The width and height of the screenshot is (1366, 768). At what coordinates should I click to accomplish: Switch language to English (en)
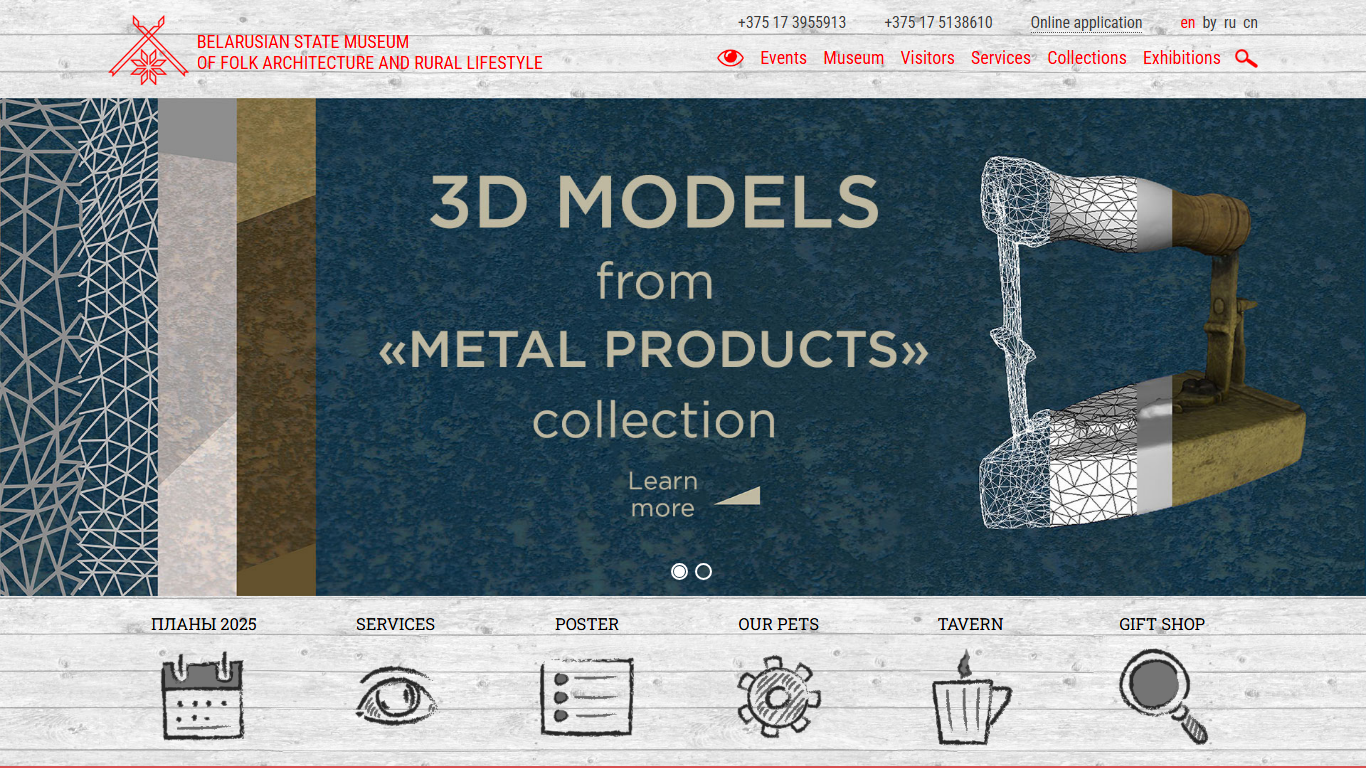pos(1188,23)
